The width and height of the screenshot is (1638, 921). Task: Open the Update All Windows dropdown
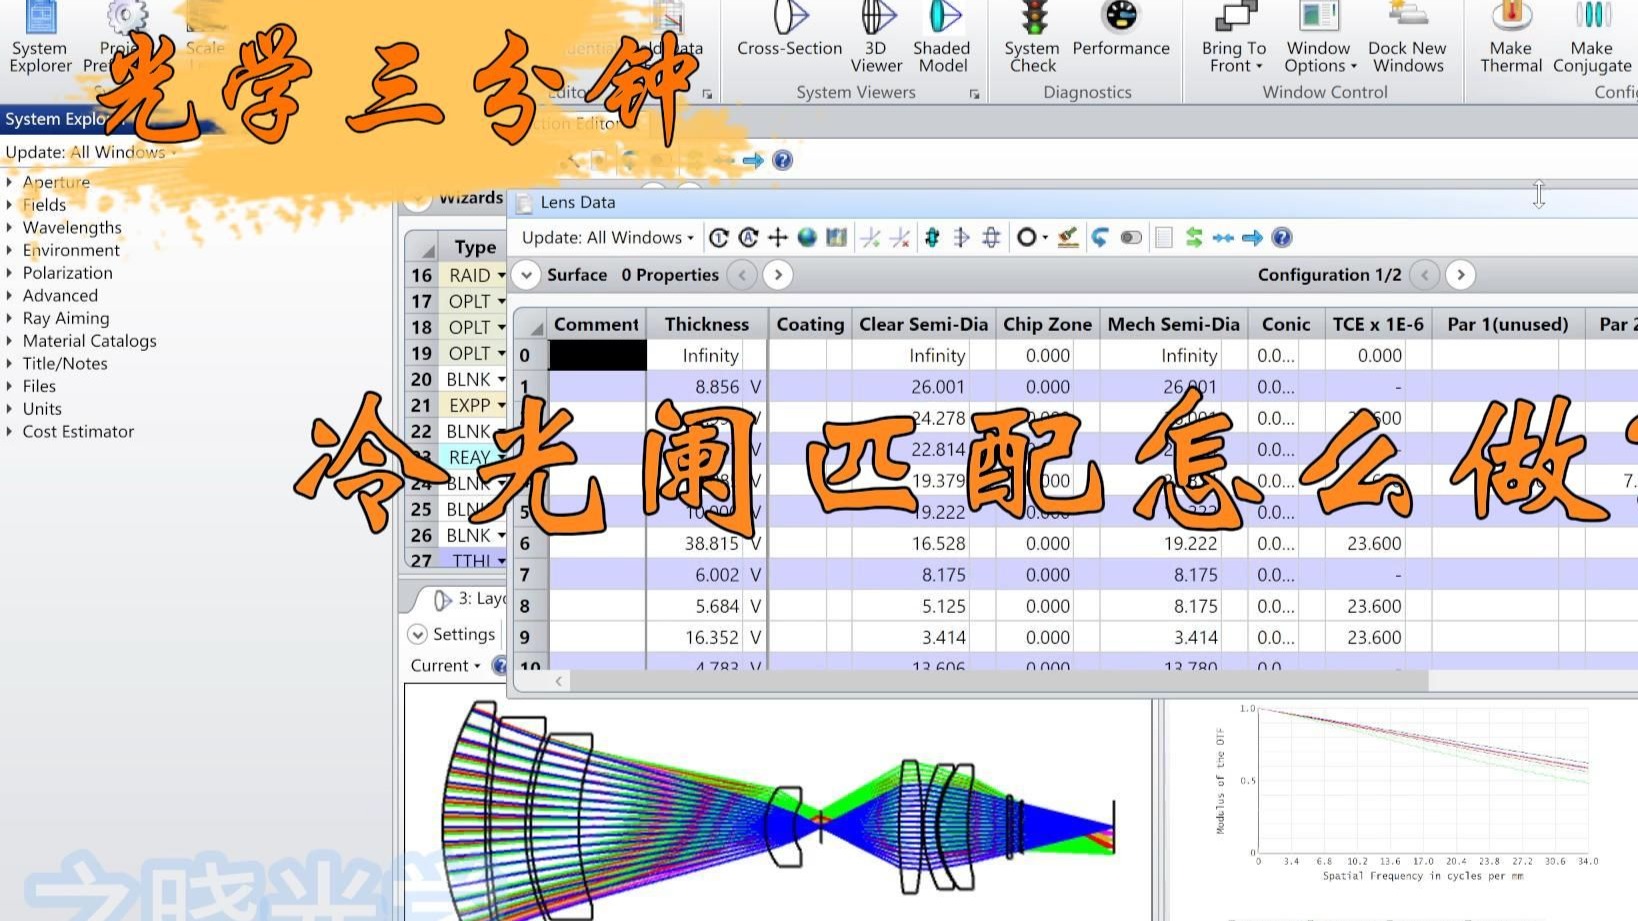coord(606,237)
